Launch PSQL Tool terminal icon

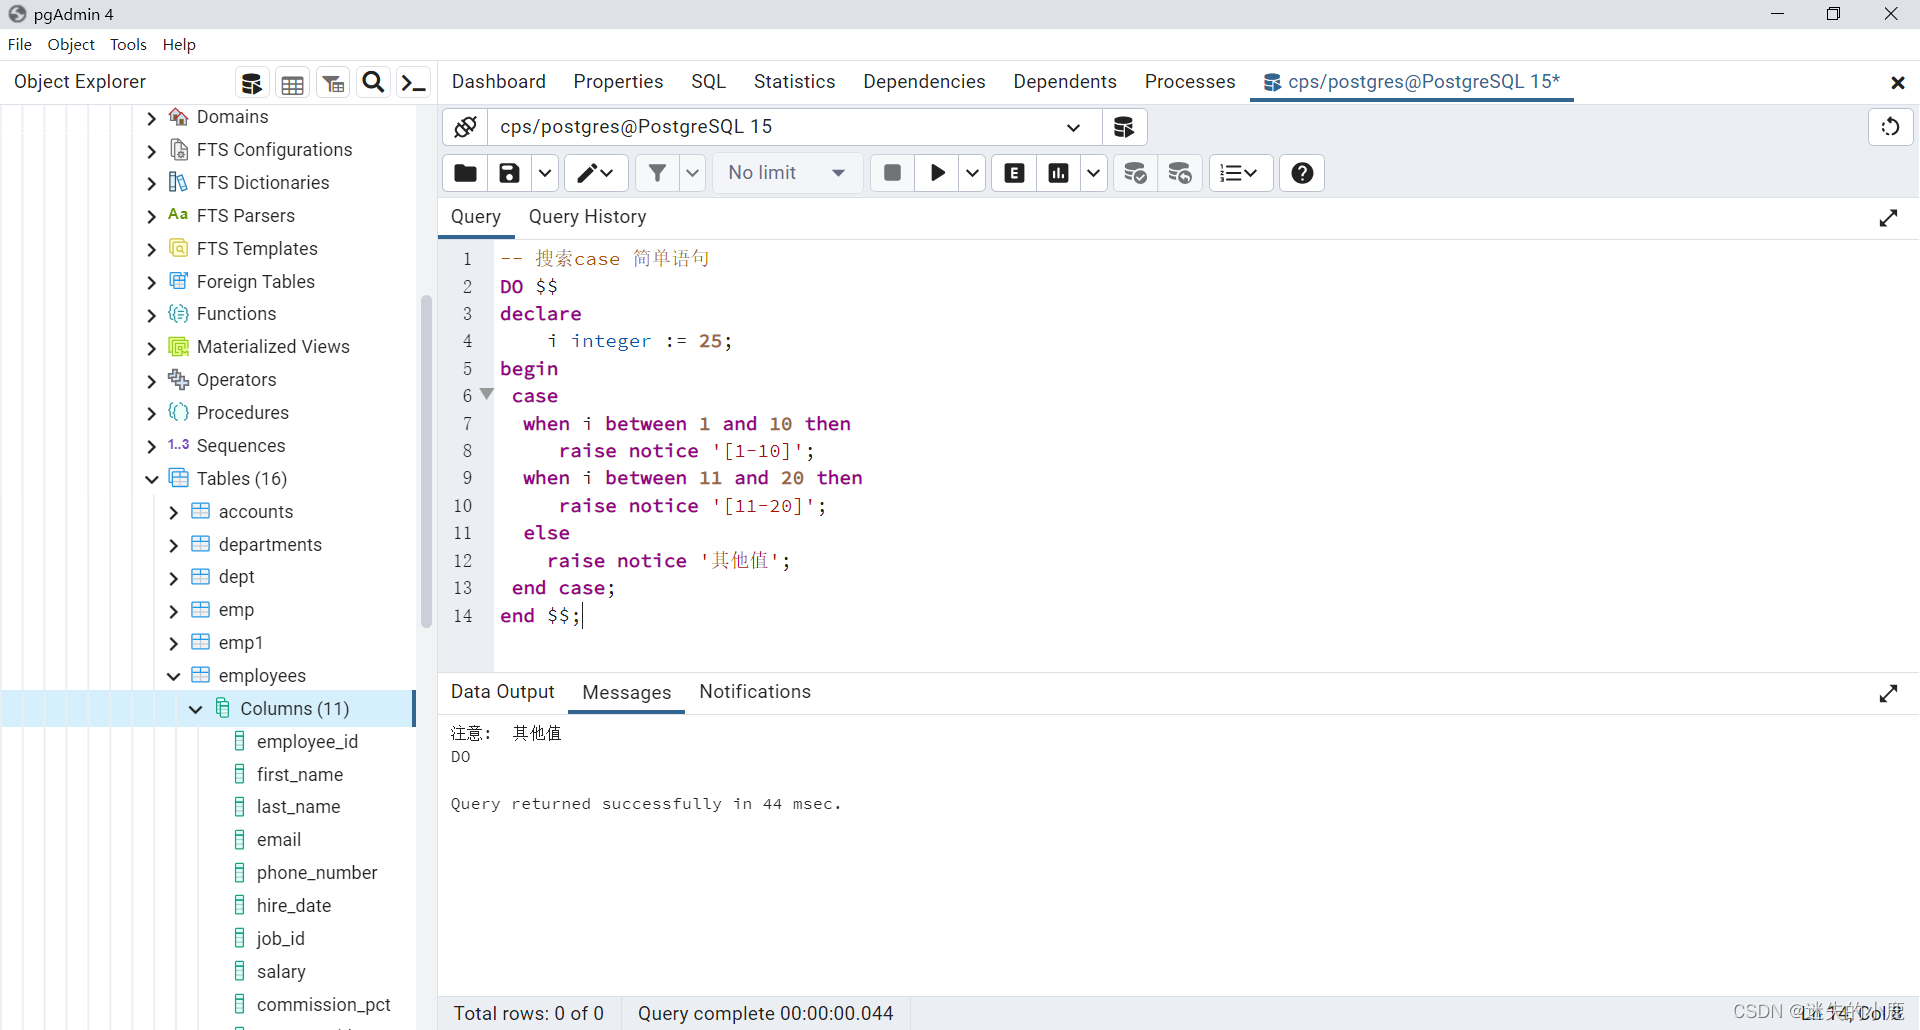413,83
